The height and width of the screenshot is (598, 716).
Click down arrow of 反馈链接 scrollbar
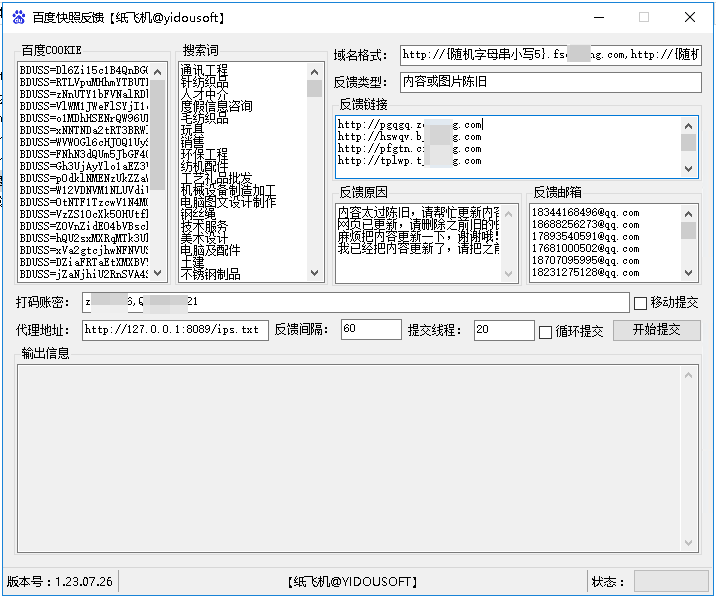689,168
